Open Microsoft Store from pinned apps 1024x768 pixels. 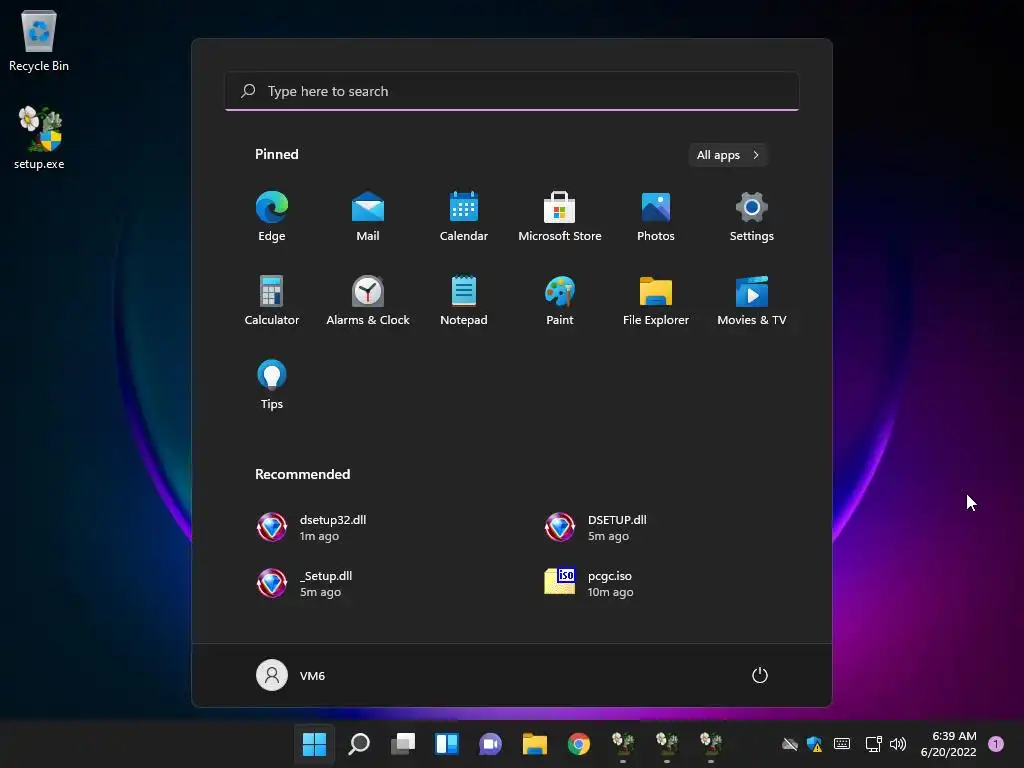[560, 216]
